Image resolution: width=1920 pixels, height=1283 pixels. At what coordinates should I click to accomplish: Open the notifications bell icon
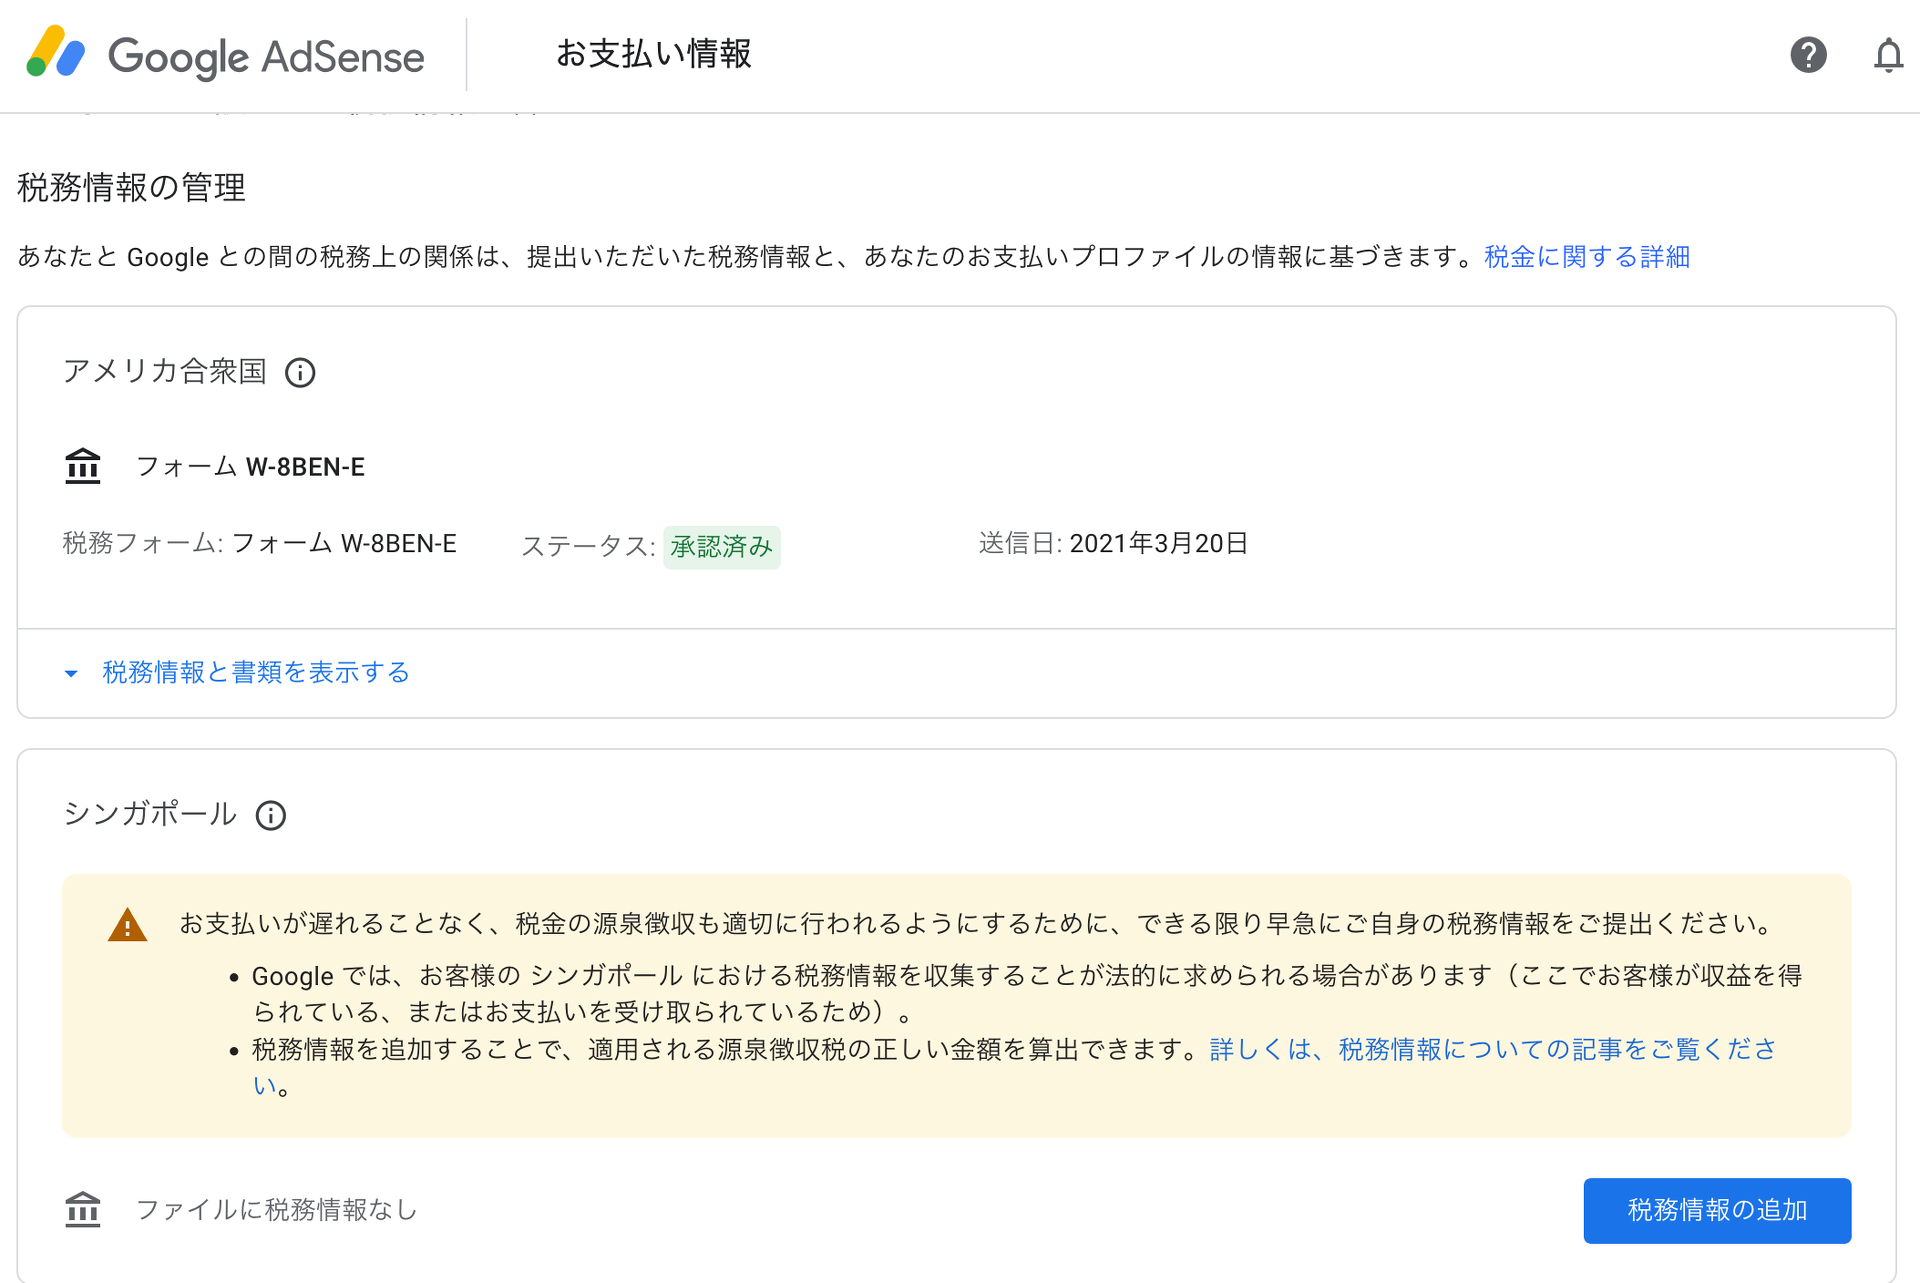1887,56
